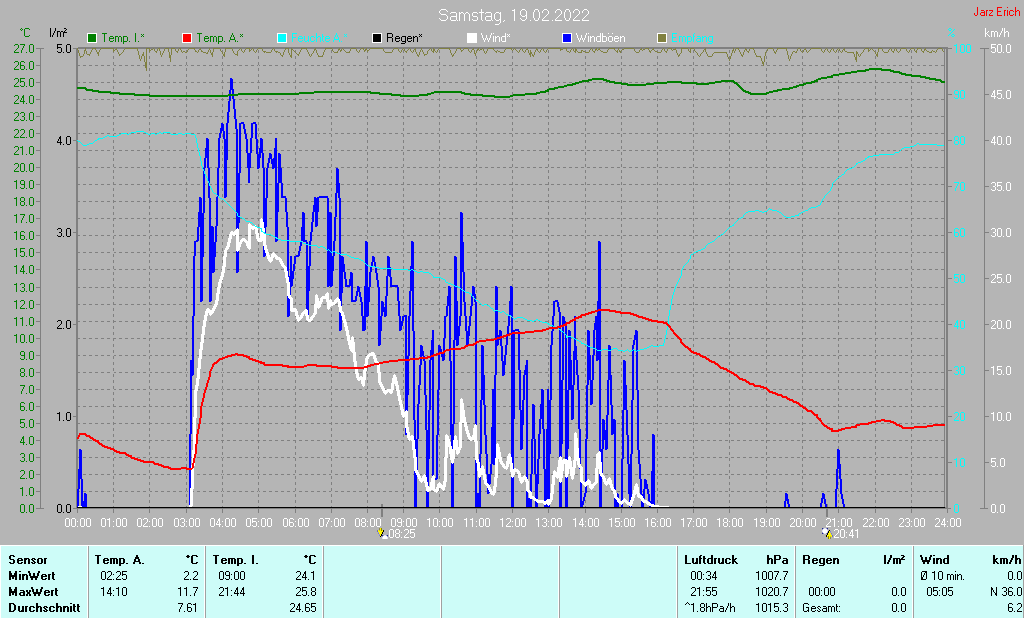Click the 'Sensor' table header
Image resolution: width=1024 pixels, height=618 pixels.
click(x=27, y=560)
